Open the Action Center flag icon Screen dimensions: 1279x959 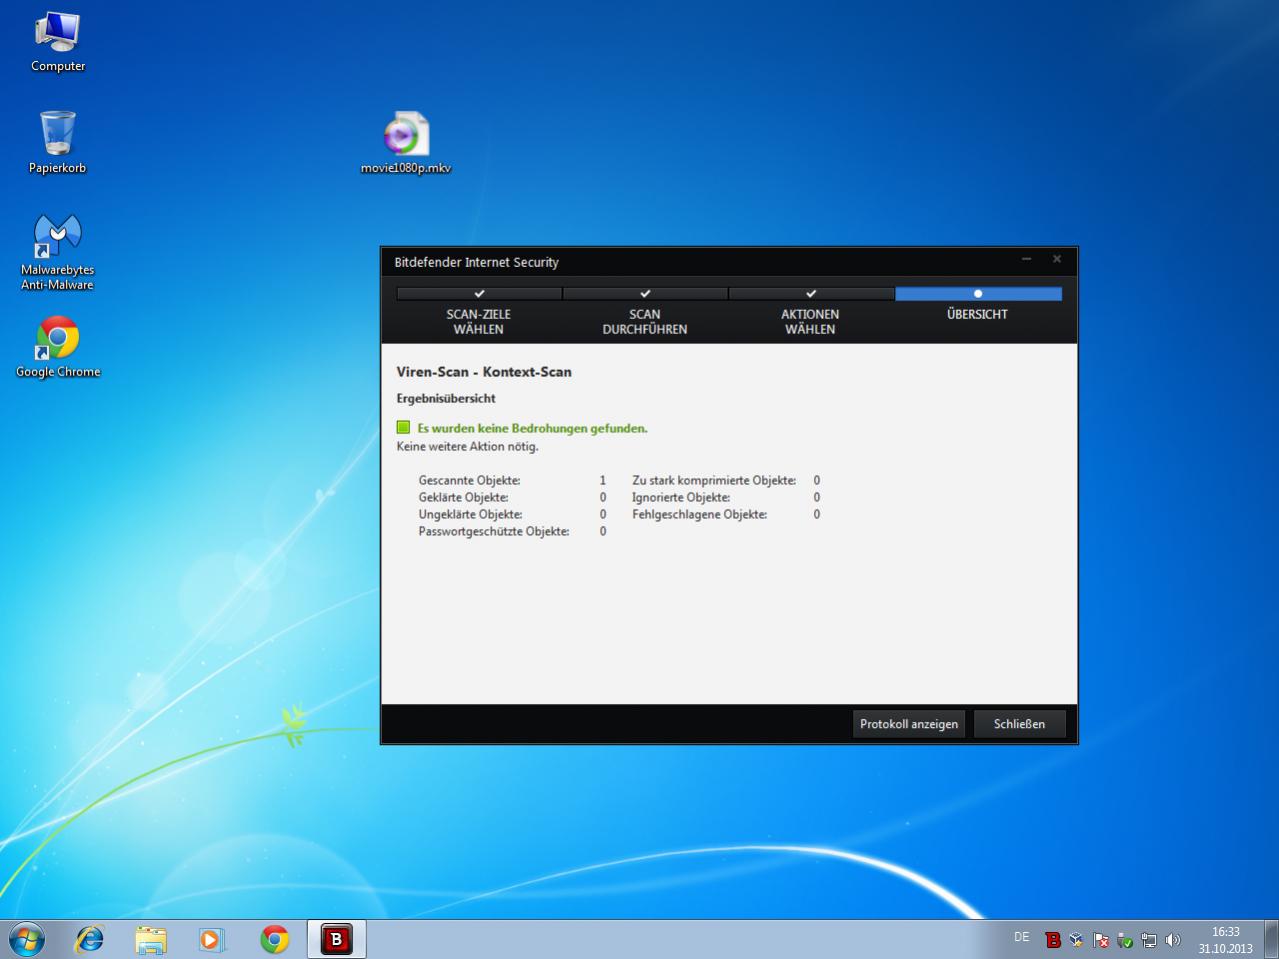click(1100, 940)
